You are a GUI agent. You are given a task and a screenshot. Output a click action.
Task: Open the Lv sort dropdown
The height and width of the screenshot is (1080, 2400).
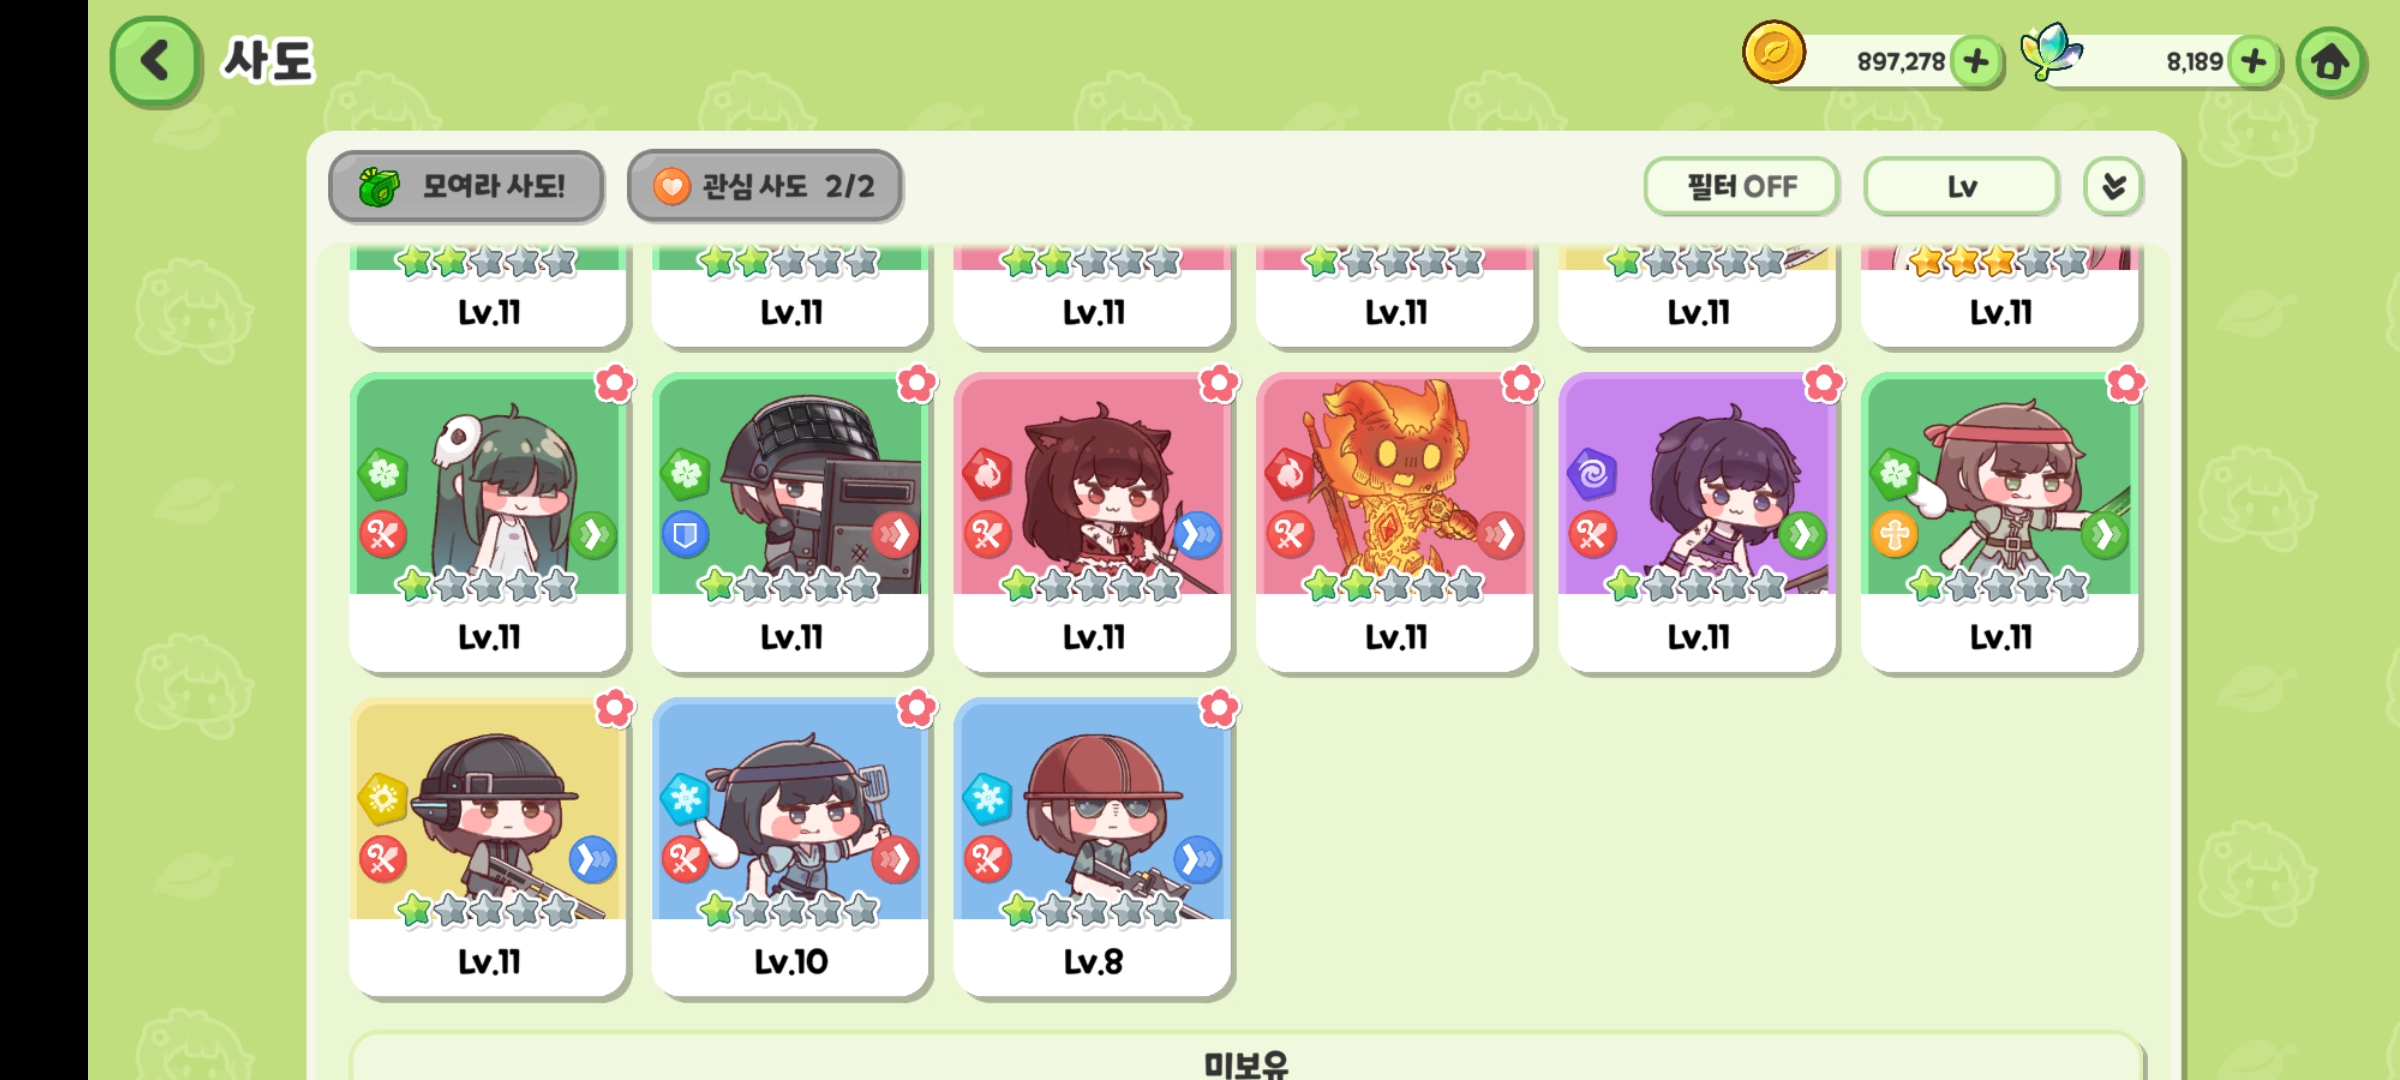click(1961, 186)
